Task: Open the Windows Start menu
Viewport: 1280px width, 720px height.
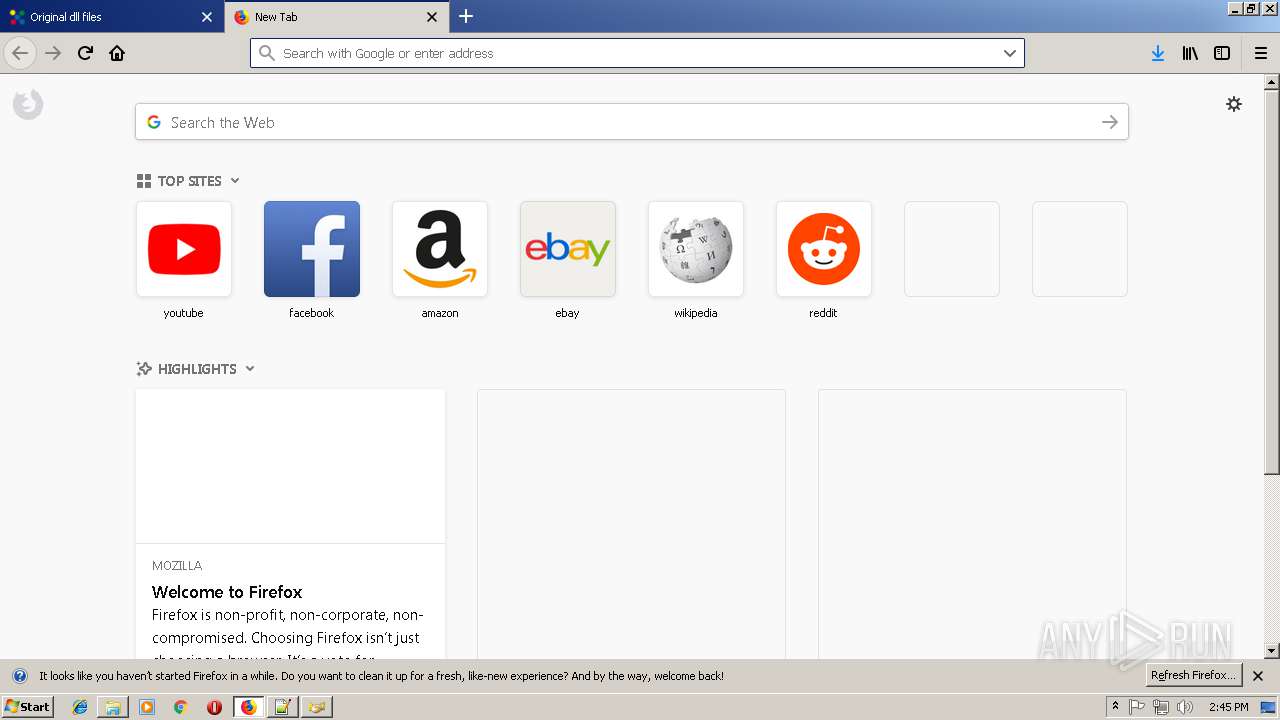Action: pyautogui.click(x=27, y=707)
